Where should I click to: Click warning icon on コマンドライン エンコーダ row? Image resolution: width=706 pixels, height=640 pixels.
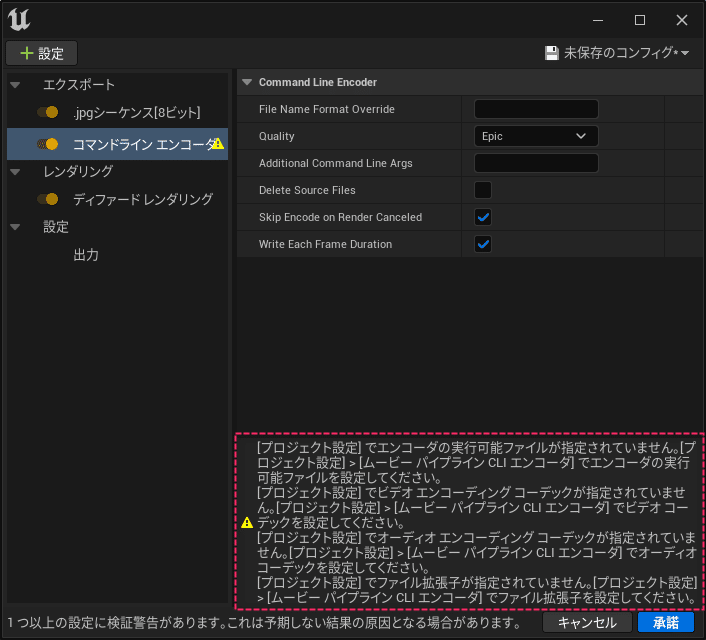(x=218, y=144)
